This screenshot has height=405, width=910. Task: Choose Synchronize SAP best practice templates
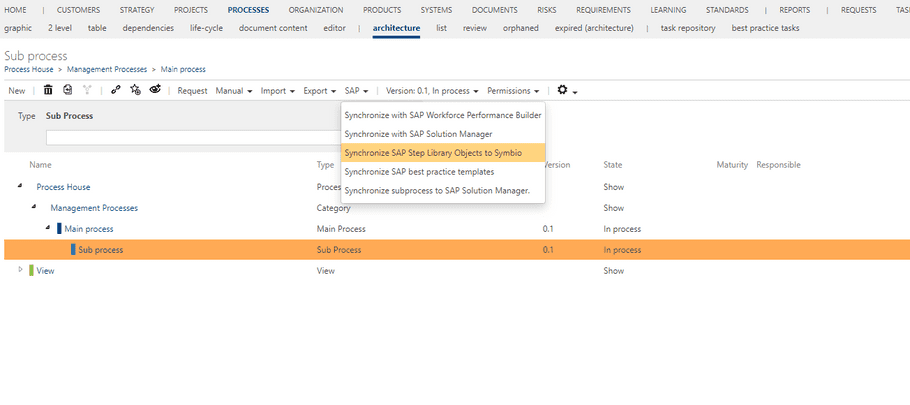coord(443,172)
